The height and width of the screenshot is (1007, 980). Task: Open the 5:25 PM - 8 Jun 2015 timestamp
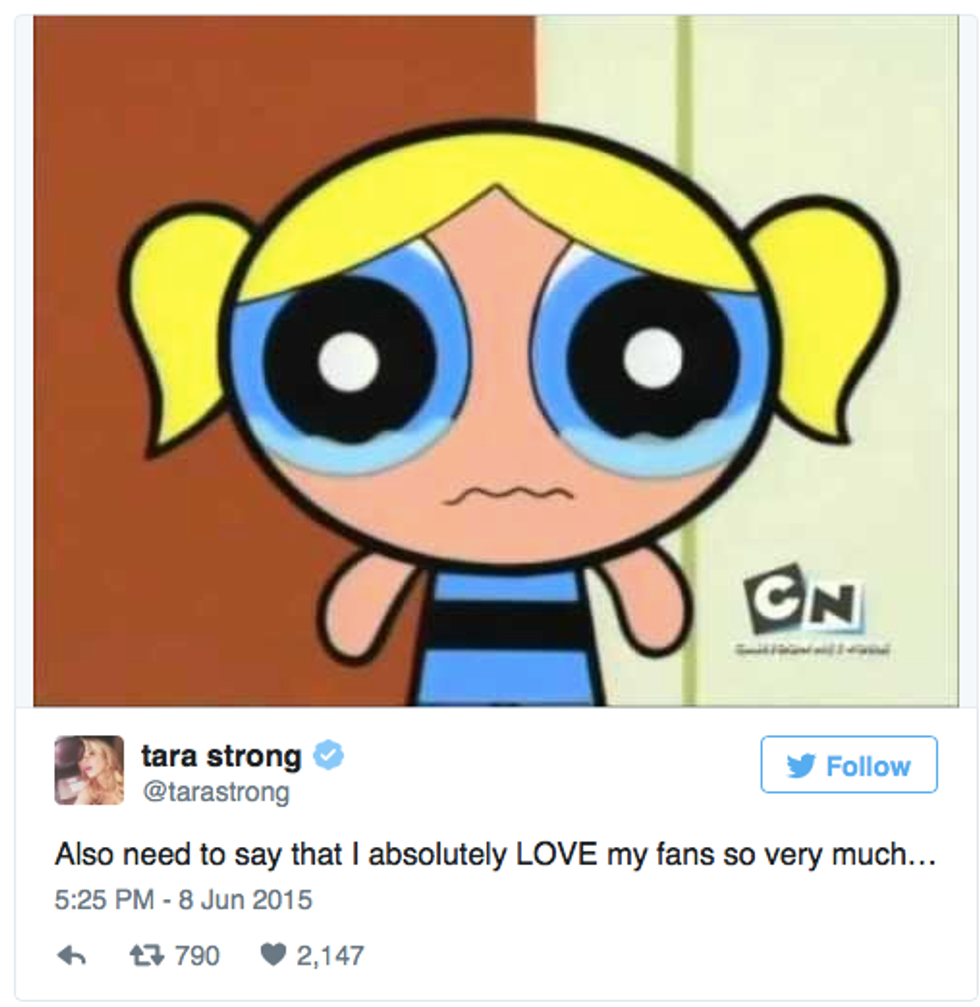[x=183, y=899]
